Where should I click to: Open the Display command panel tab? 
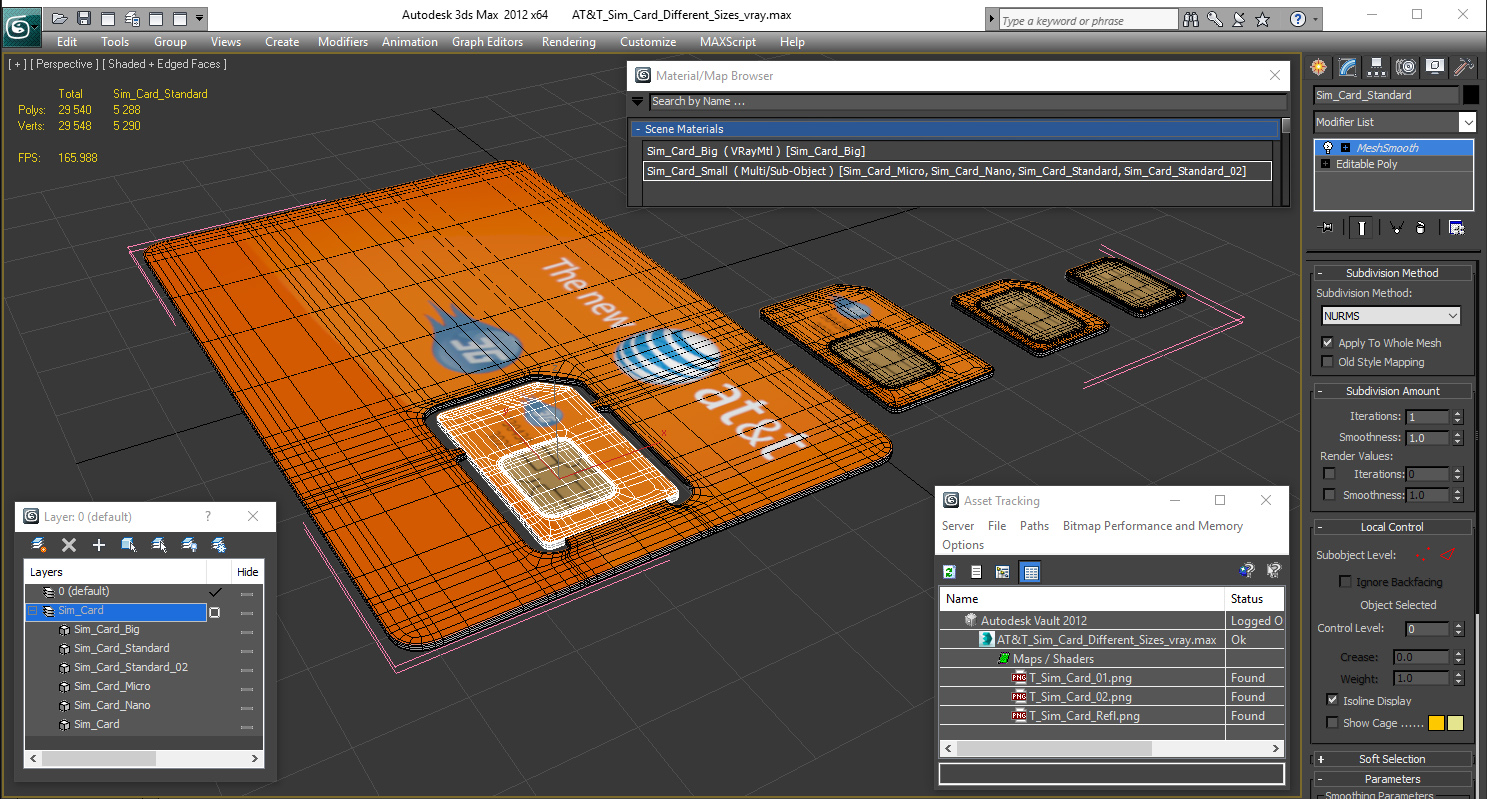pyautogui.click(x=1435, y=67)
